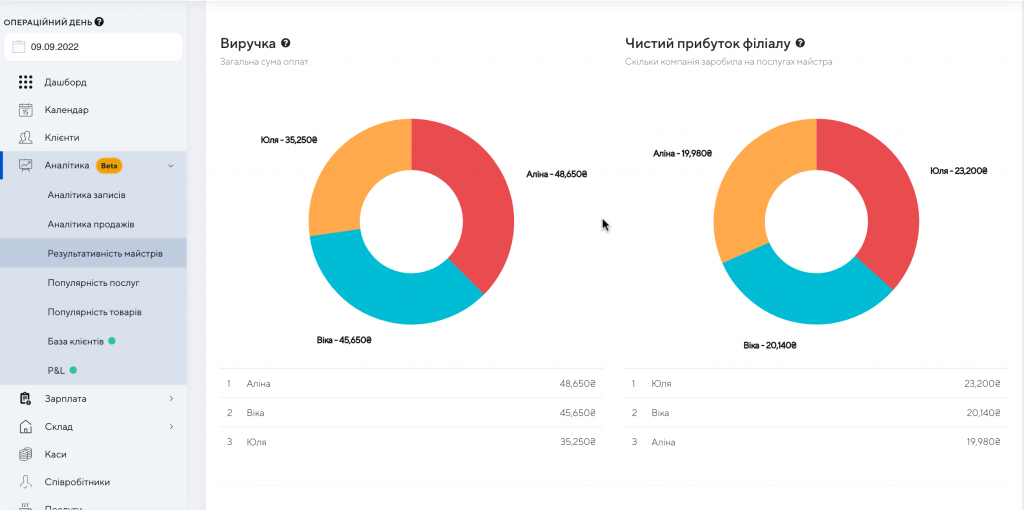This screenshot has width=1024, height=510.
Task: Click blue Віка segment in profit chart
Action: 800,300
